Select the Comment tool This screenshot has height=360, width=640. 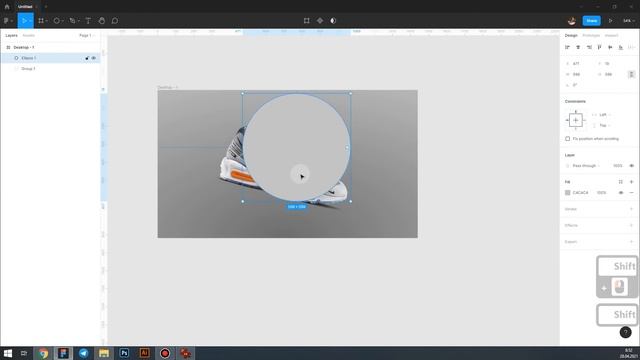click(115, 21)
